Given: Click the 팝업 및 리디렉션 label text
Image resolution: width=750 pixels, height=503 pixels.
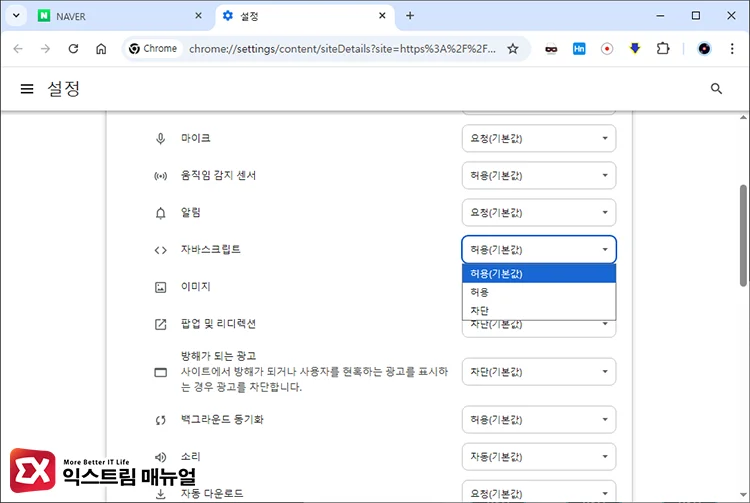Looking at the screenshot, I should point(218,324).
